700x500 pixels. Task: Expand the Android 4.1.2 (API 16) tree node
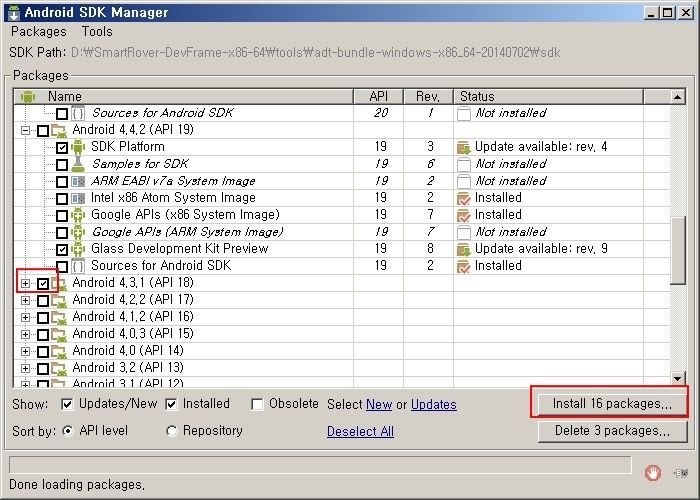point(25,317)
